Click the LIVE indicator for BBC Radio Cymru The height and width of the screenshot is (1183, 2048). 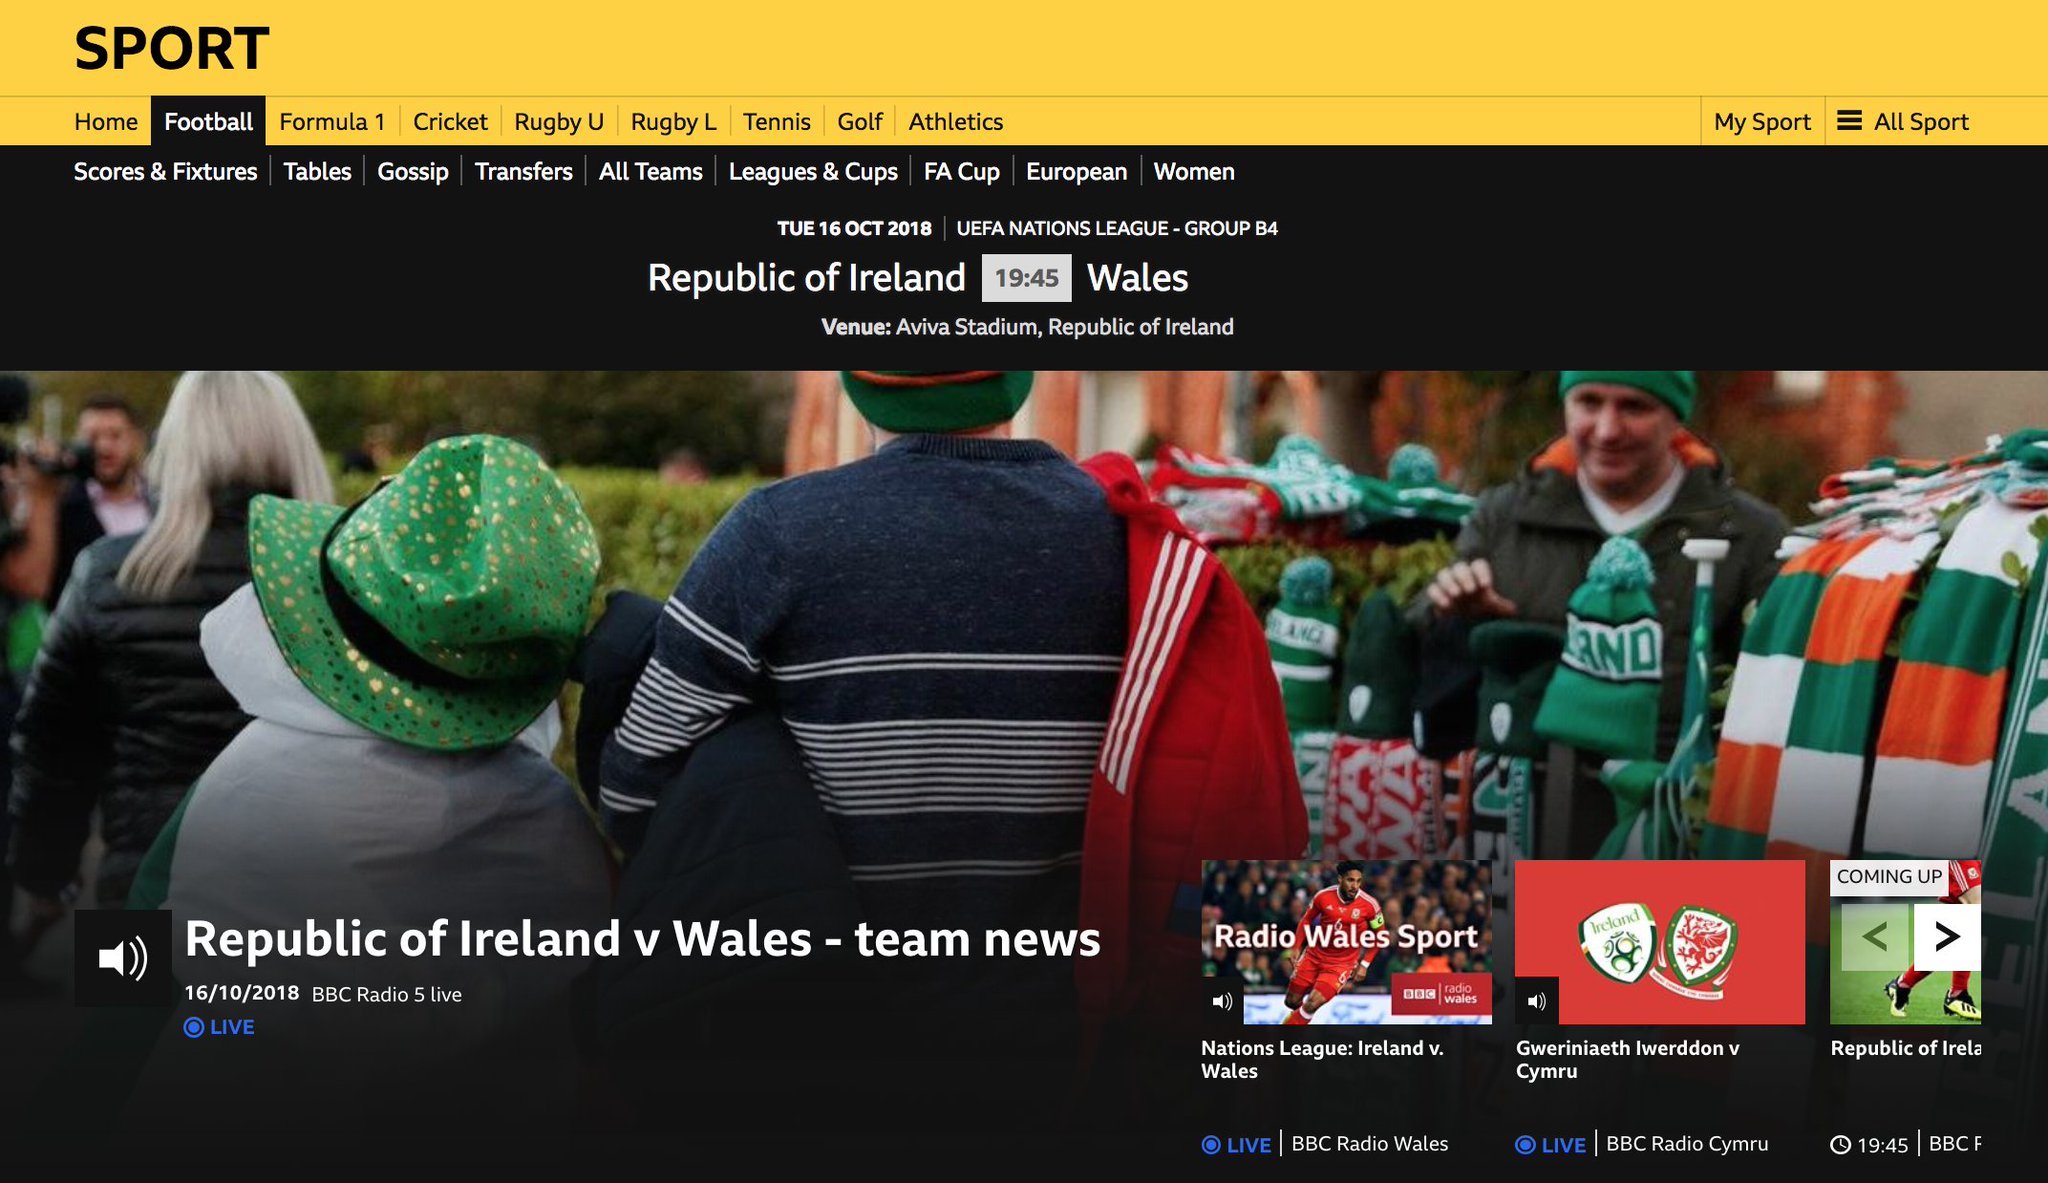click(x=1552, y=1145)
